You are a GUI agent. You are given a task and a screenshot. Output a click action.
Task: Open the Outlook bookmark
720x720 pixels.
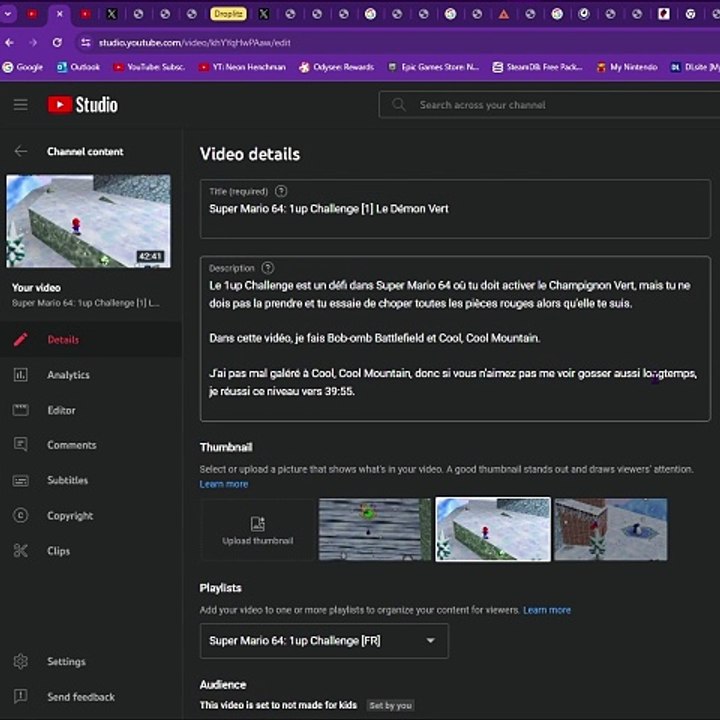click(x=78, y=67)
